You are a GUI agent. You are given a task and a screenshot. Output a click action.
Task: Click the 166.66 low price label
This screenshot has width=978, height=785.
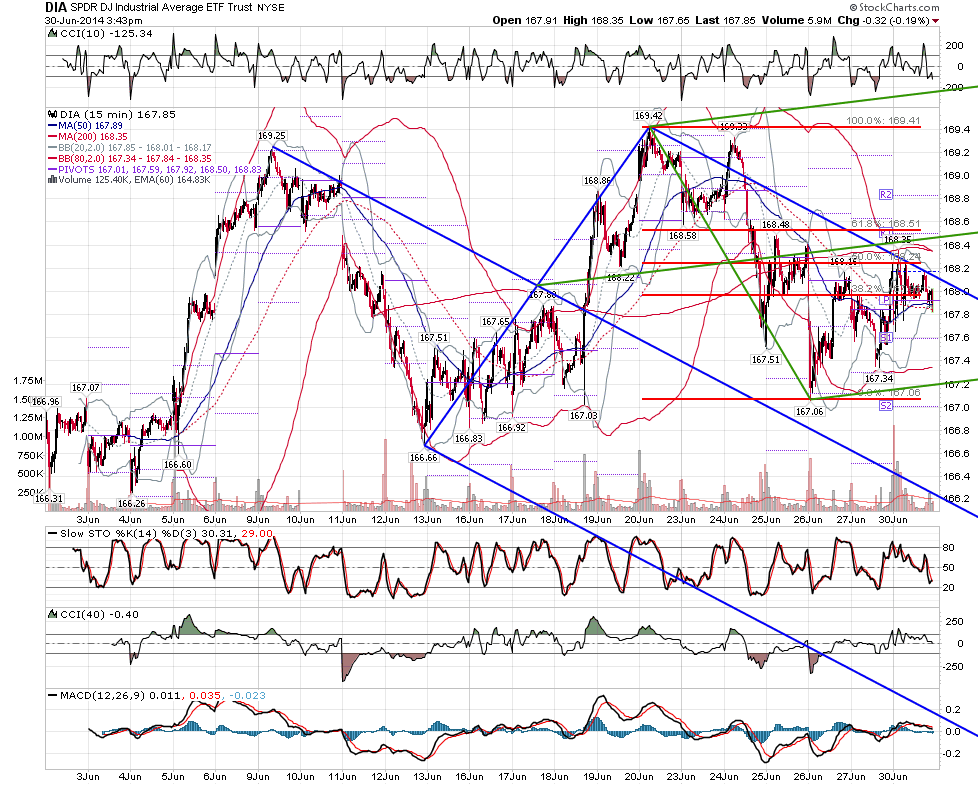coord(424,458)
